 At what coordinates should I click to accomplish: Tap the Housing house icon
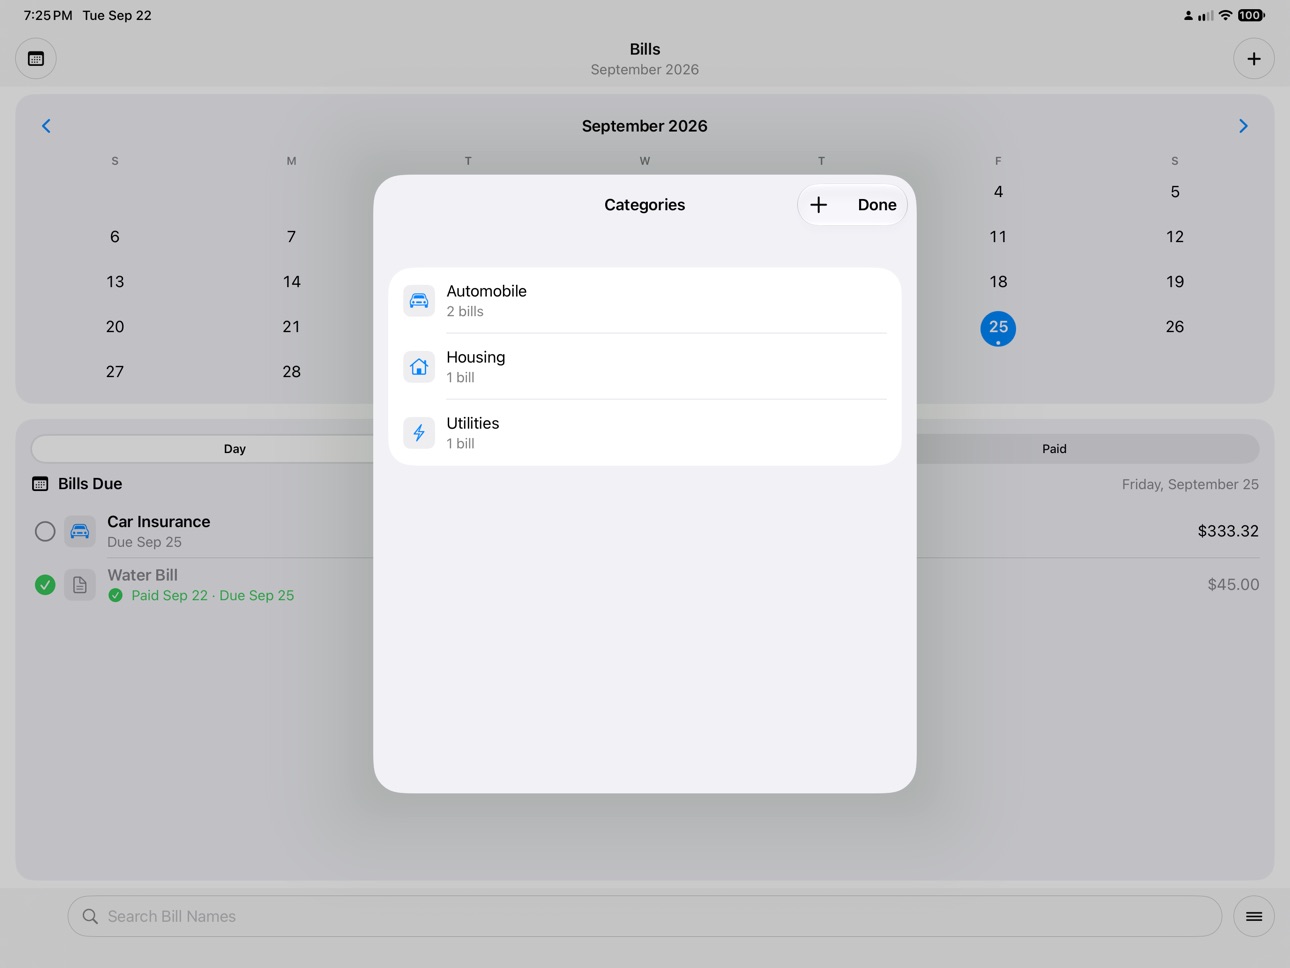coord(419,367)
